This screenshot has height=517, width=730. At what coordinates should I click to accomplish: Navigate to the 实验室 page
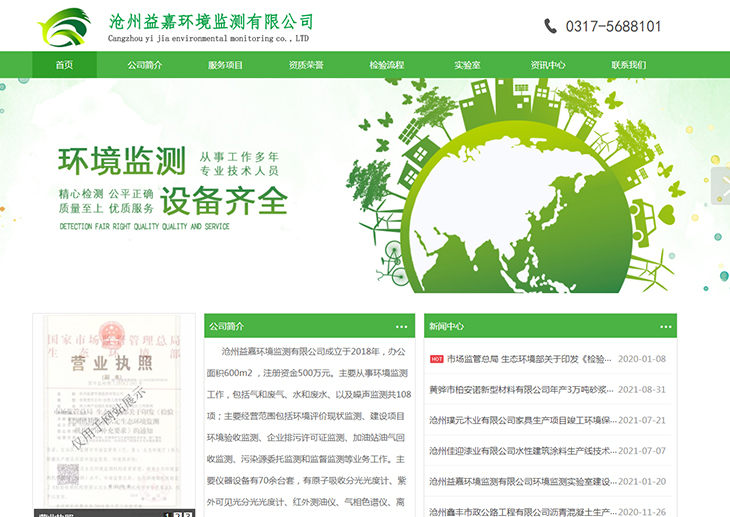tap(467, 65)
